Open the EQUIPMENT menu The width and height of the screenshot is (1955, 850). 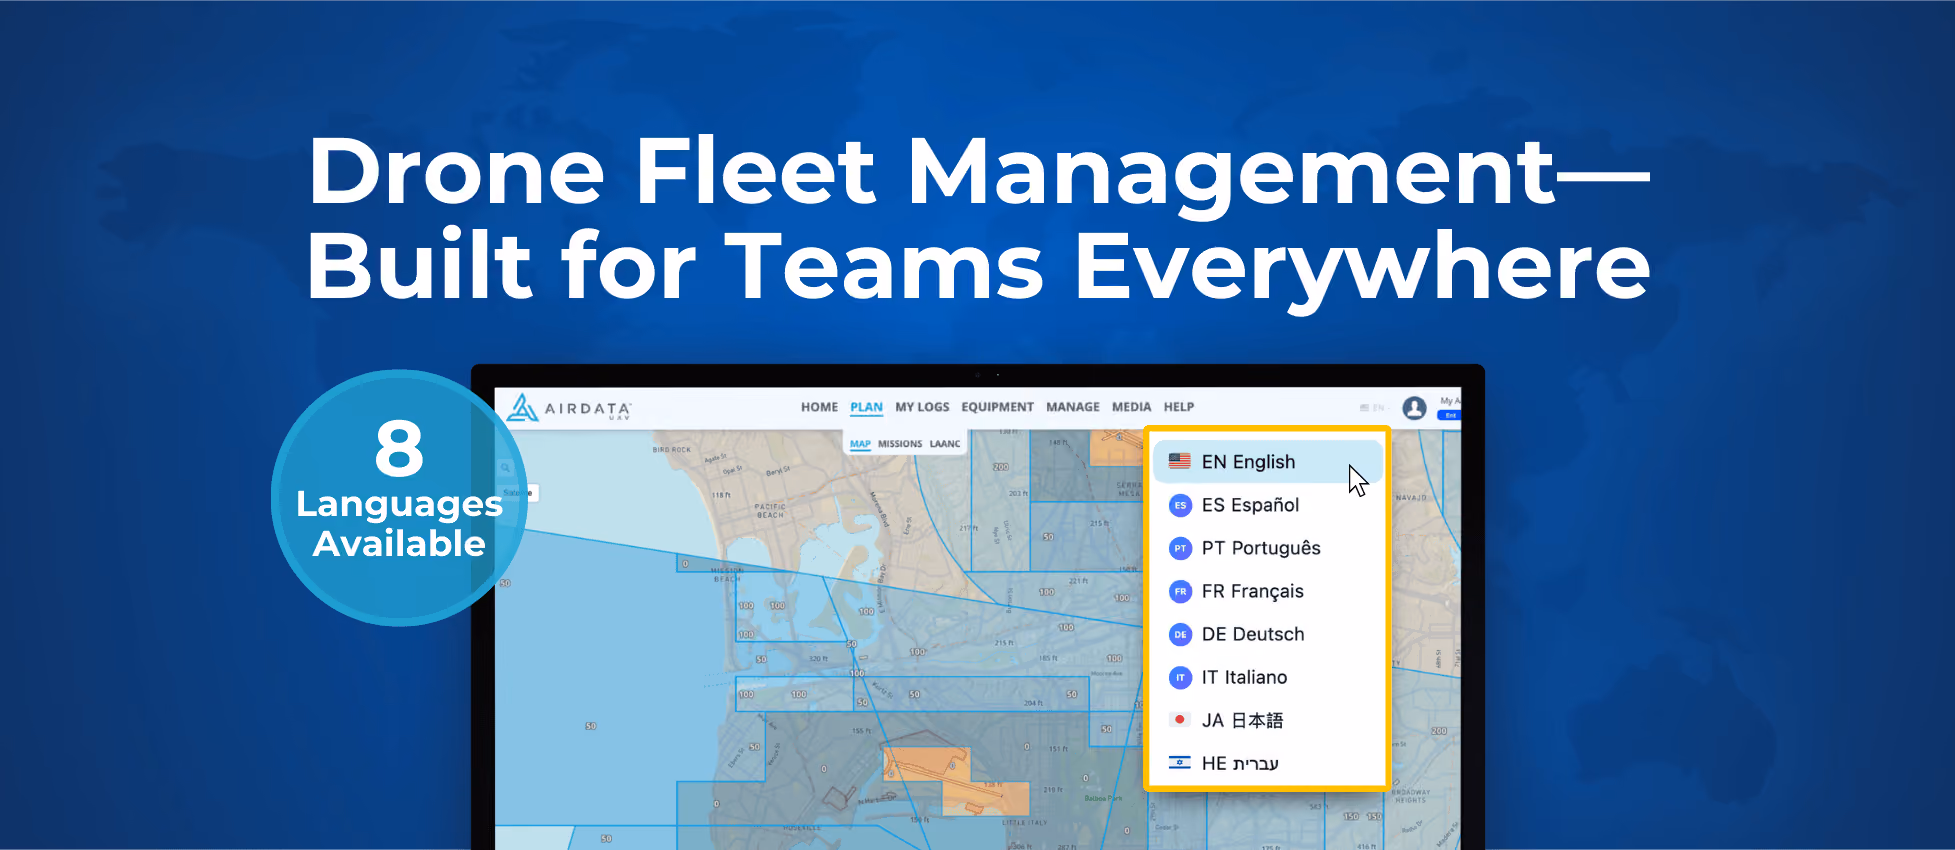[x=997, y=407]
